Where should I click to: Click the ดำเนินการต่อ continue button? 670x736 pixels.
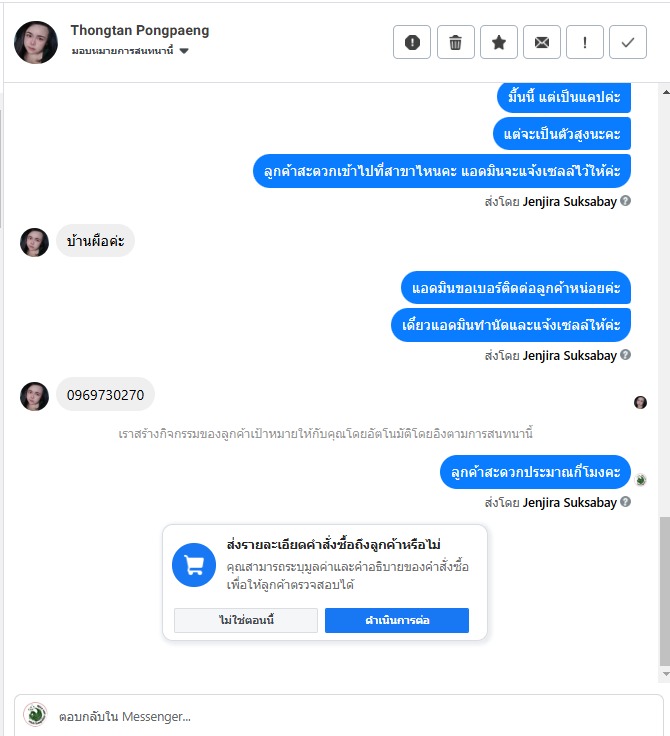(397, 620)
